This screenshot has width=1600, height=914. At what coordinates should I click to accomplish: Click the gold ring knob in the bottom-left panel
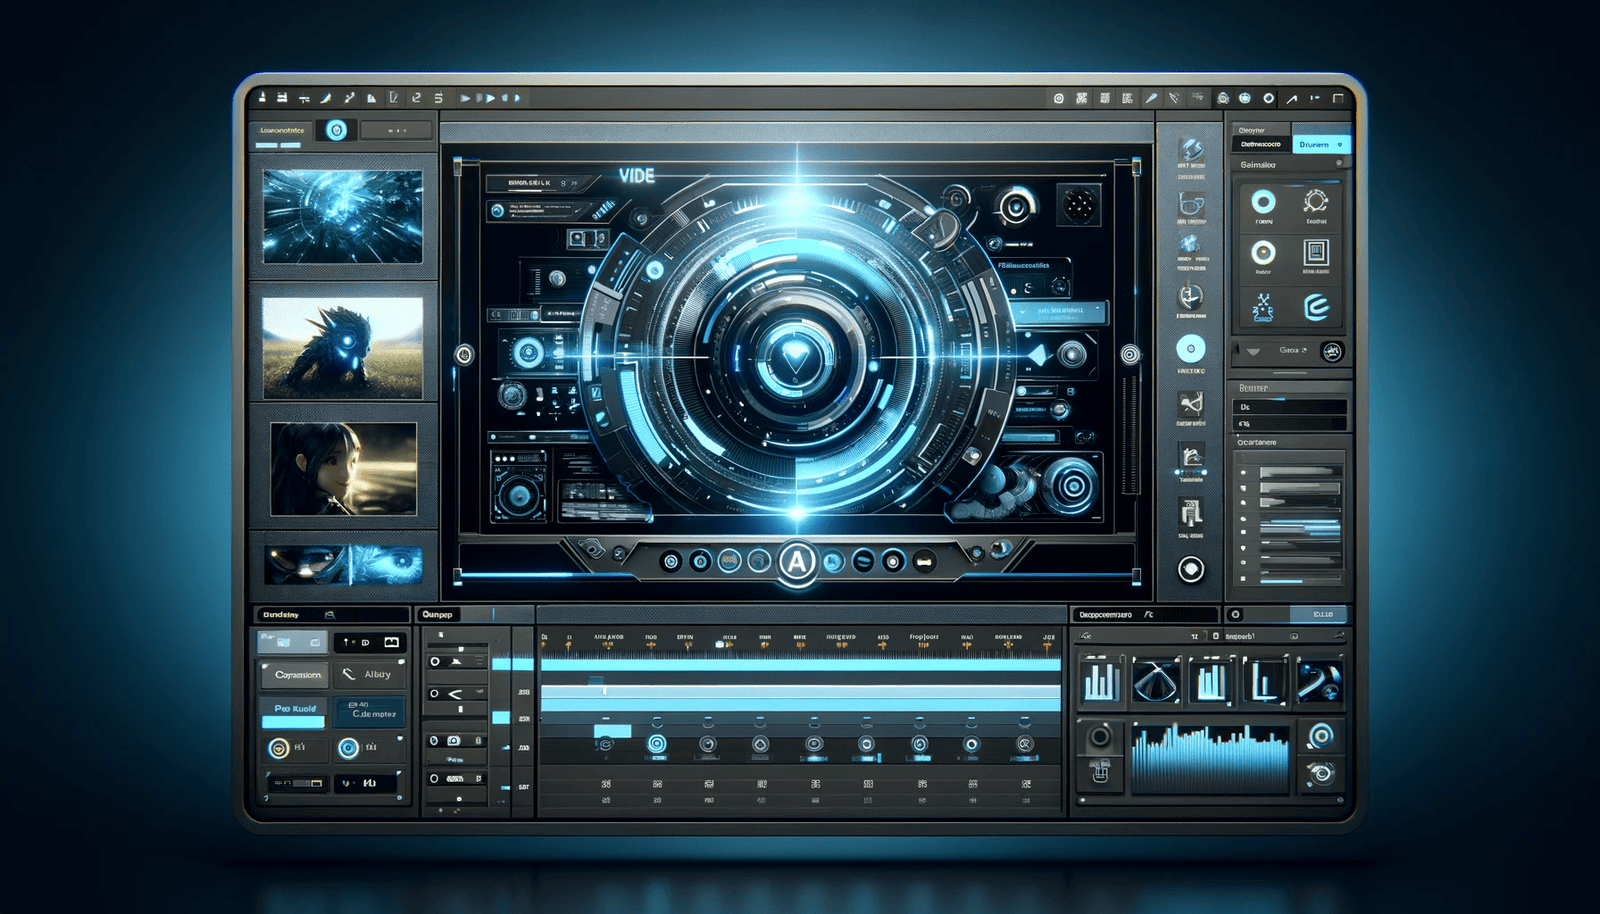(x=279, y=748)
